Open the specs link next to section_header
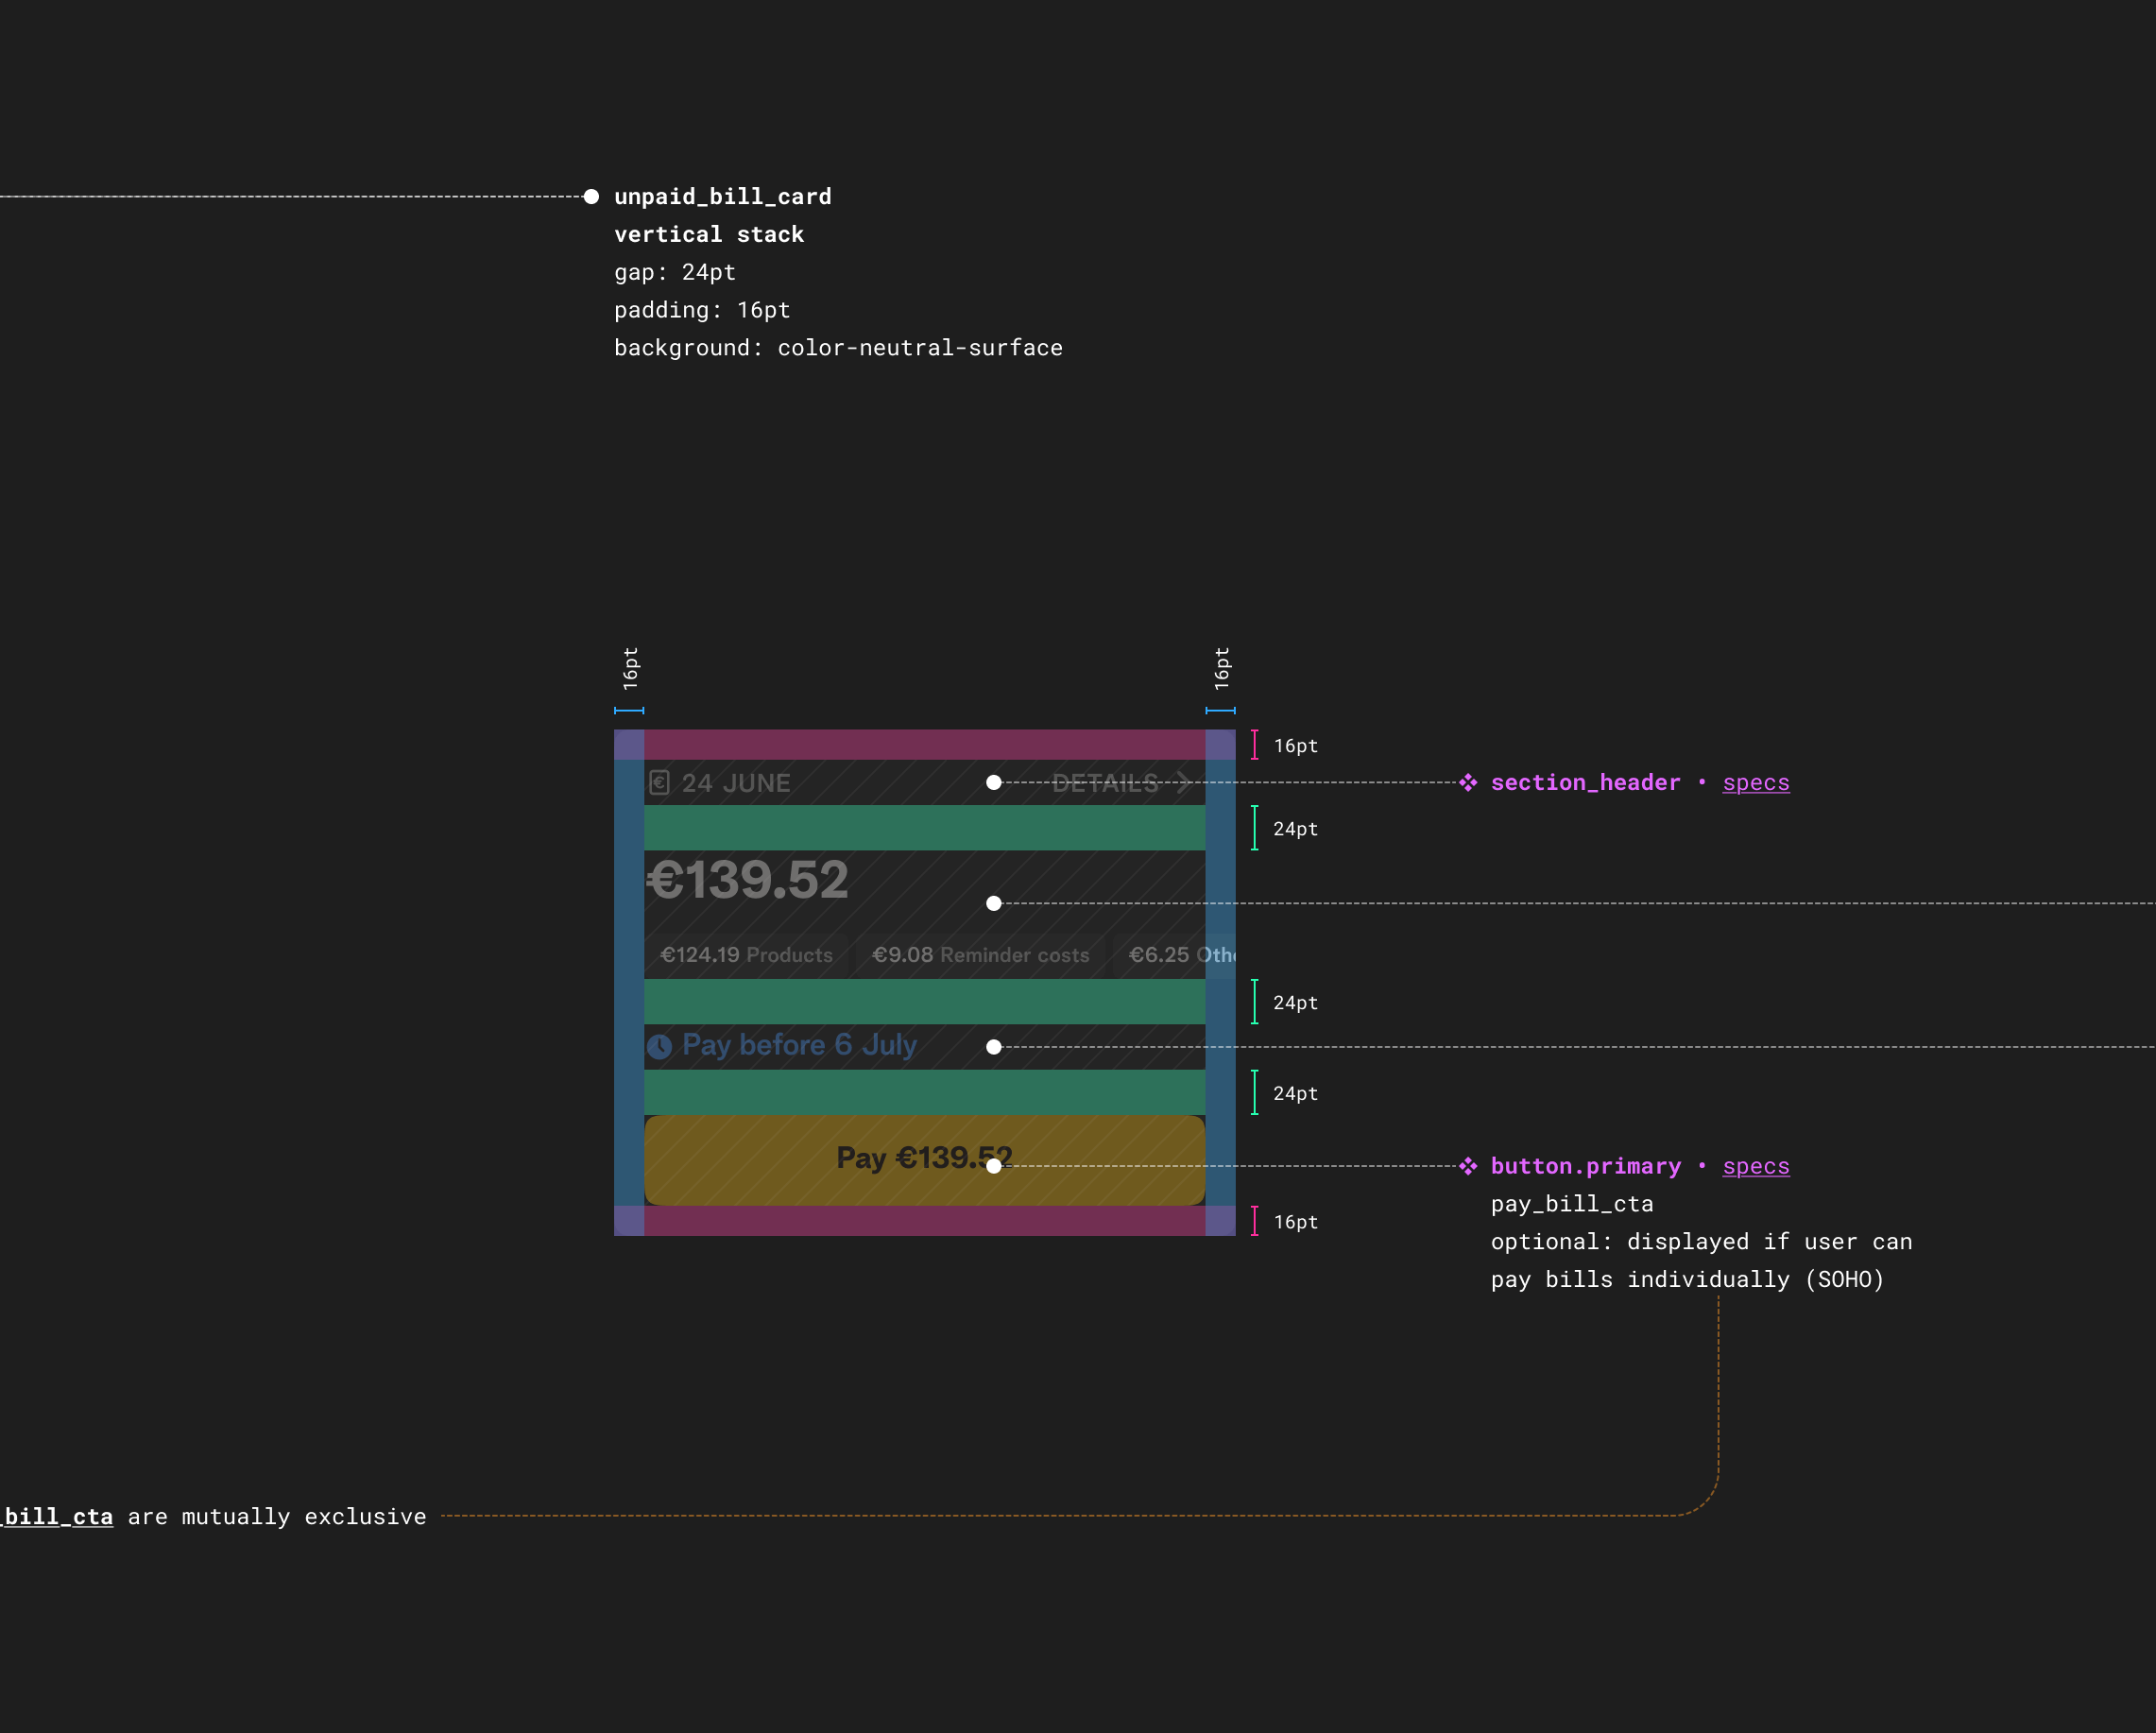 tap(1756, 783)
